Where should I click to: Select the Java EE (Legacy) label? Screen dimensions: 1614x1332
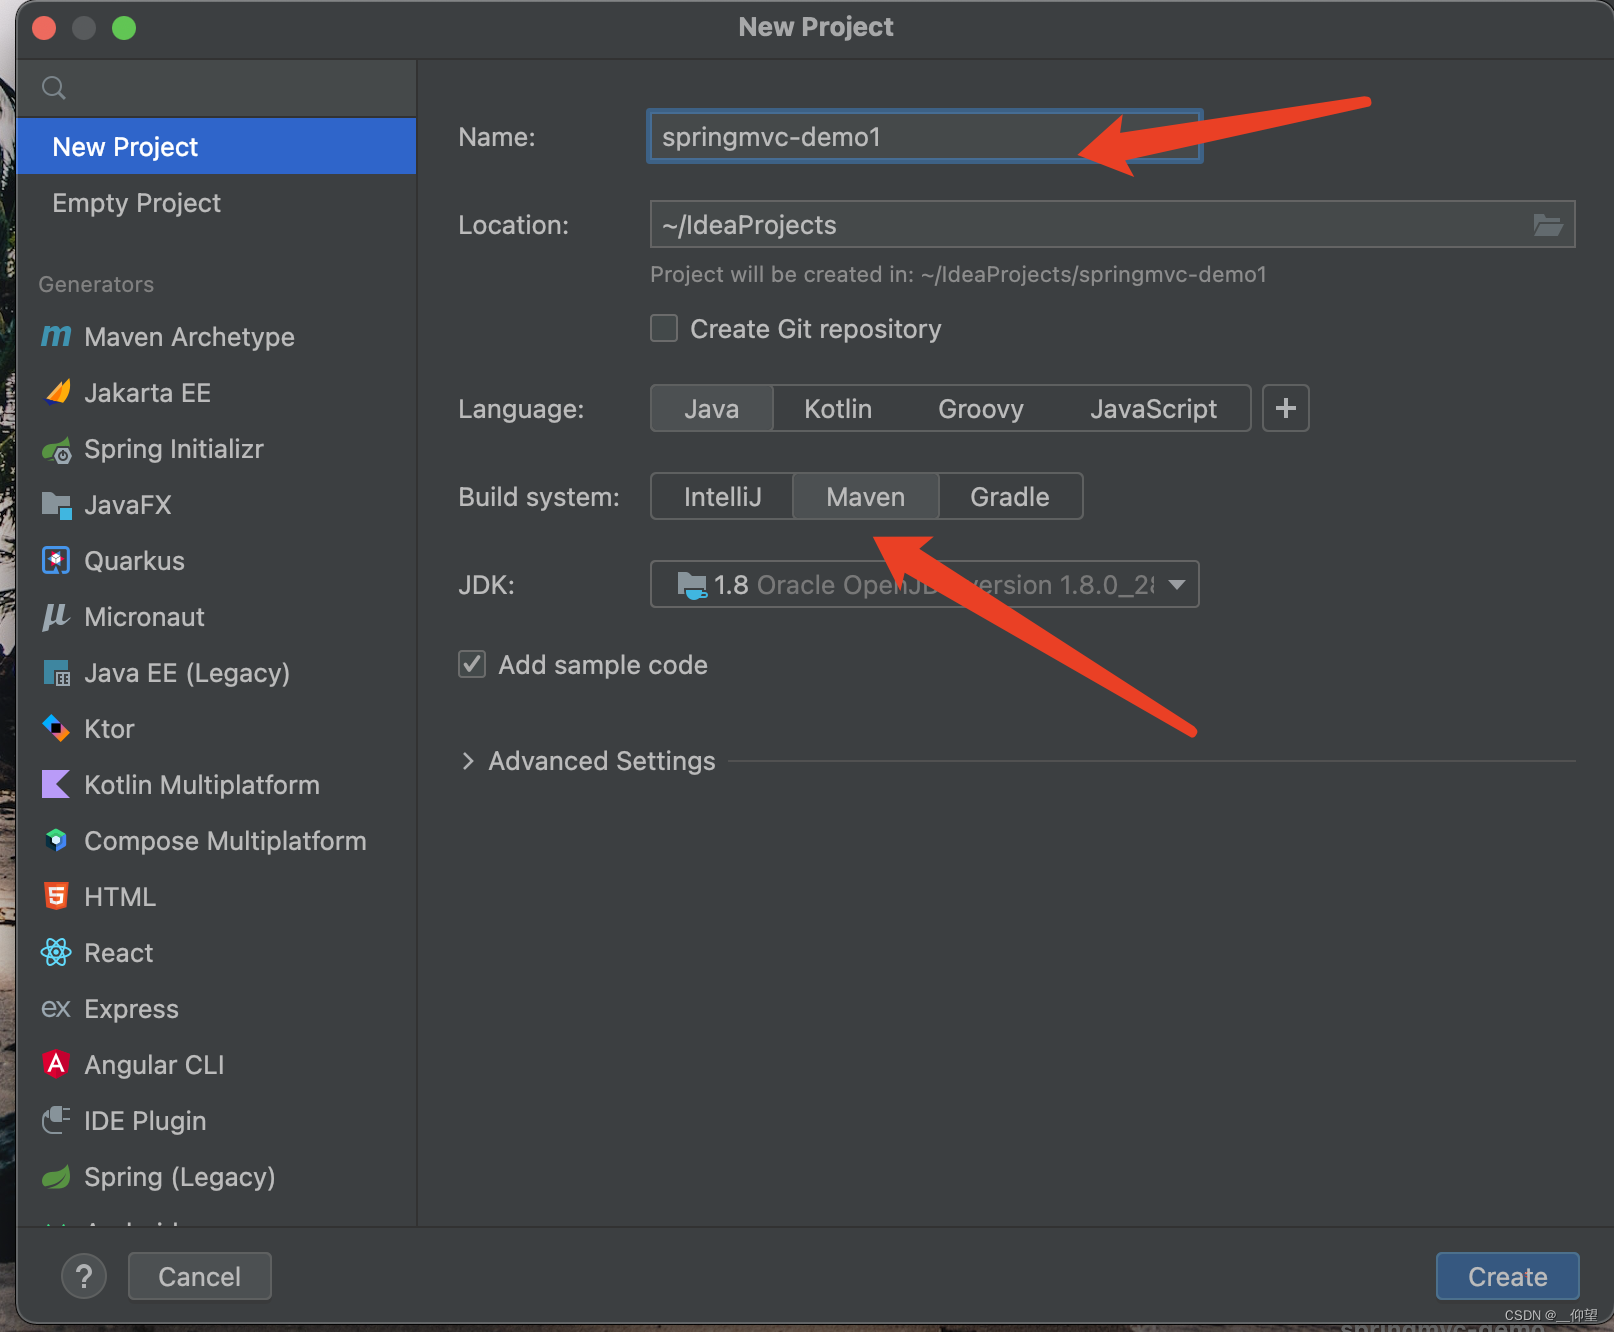point(187,673)
